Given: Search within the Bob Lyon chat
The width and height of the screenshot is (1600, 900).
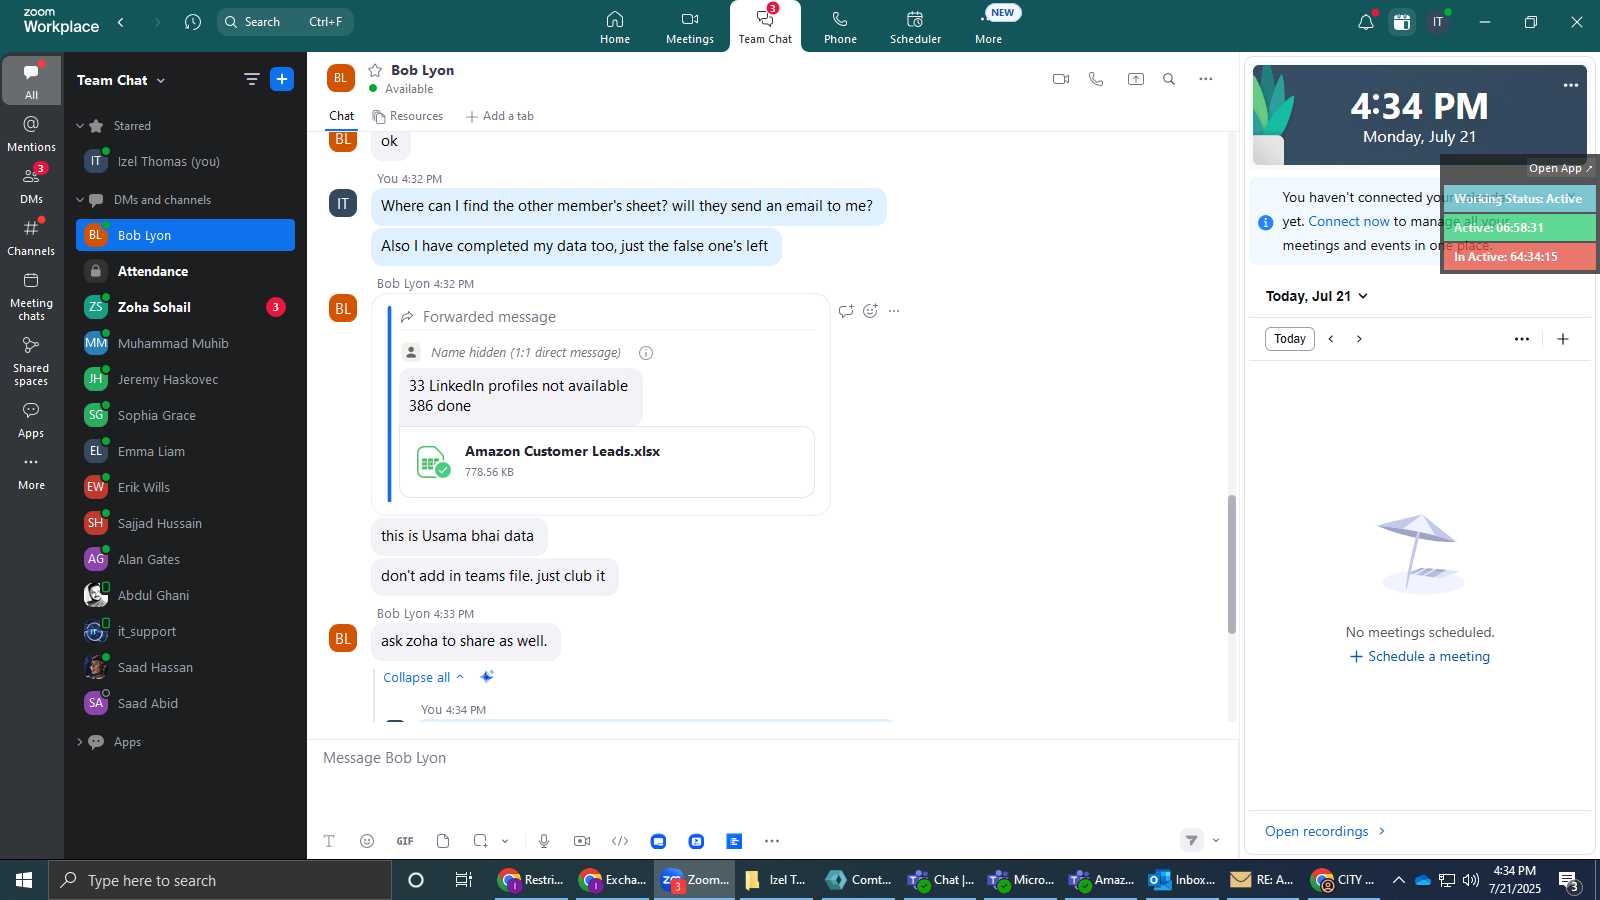Looking at the screenshot, I should tap(1169, 79).
